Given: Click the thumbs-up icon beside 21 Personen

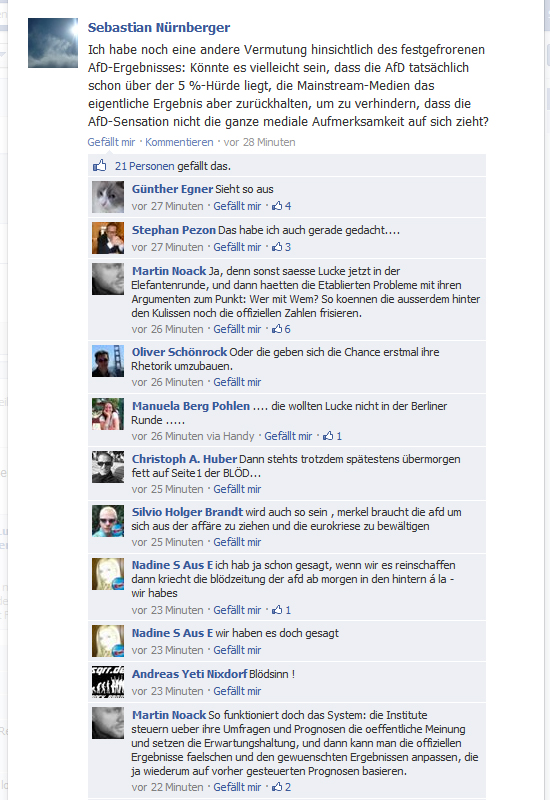Looking at the screenshot, I should coord(99,165).
